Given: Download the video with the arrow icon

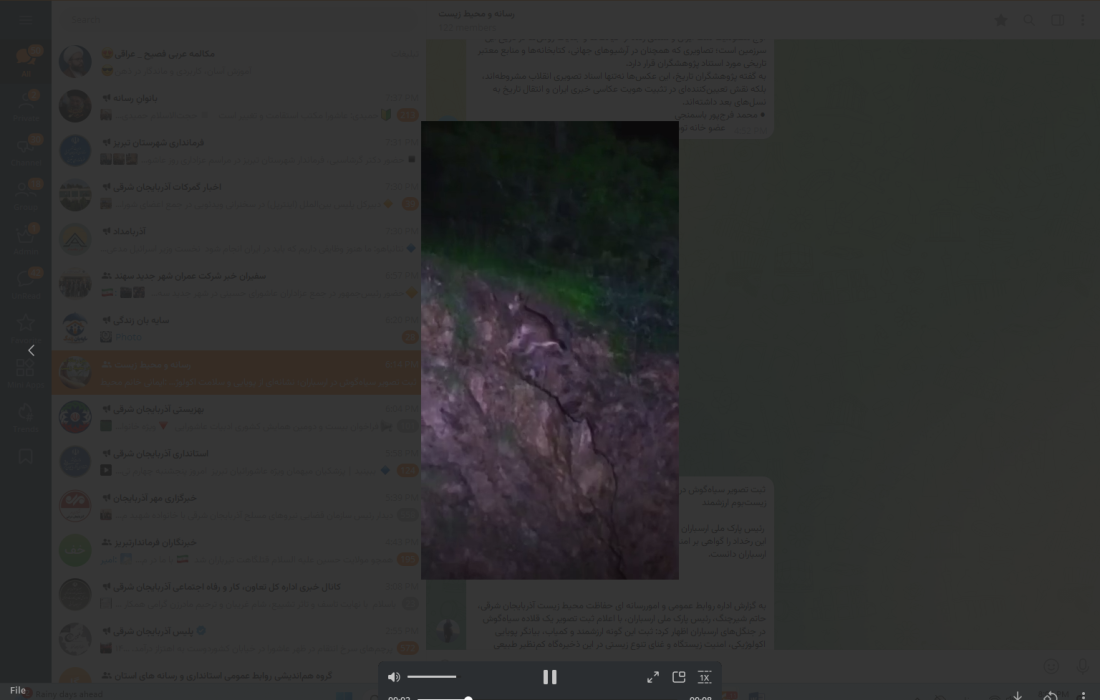Looking at the screenshot, I should (1017, 695).
